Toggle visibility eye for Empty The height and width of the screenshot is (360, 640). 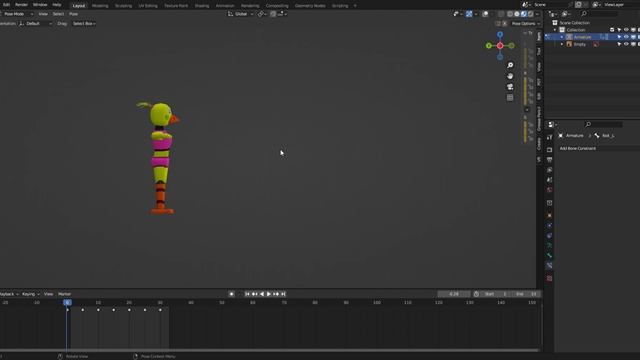tap(626, 44)
